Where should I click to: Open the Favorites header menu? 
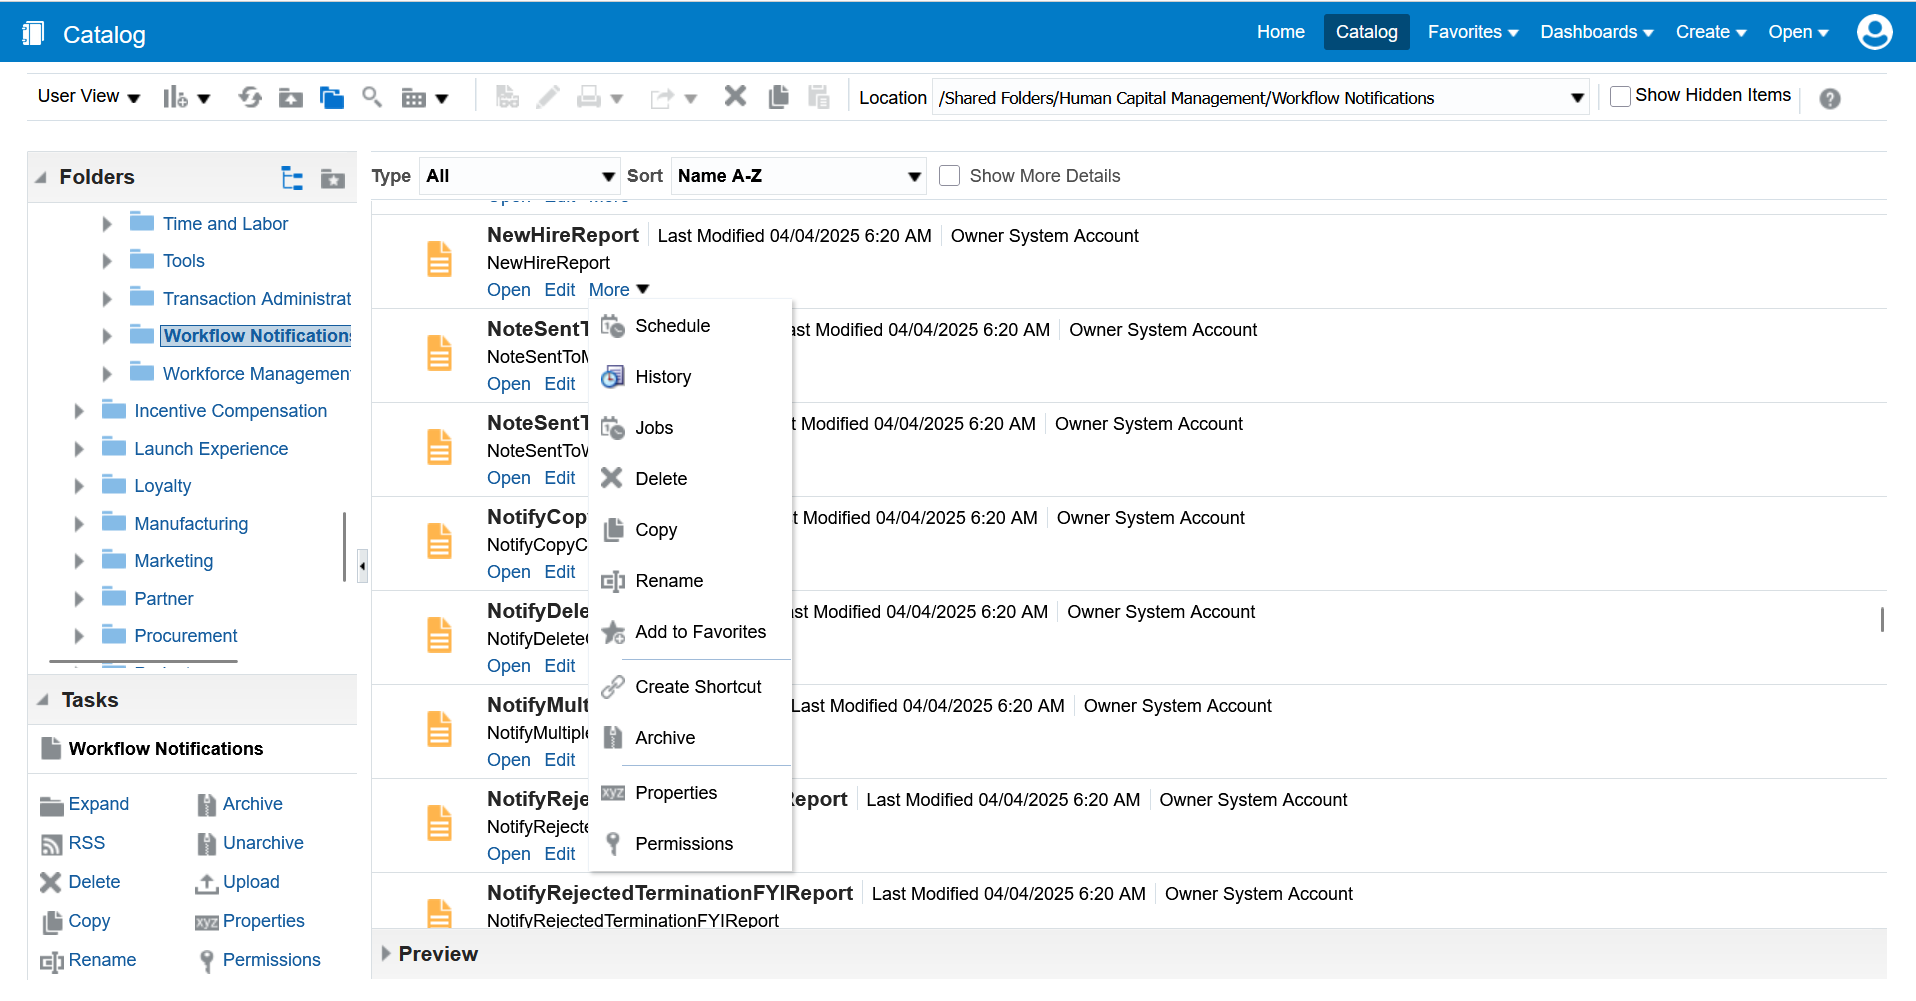[1472, 32]
